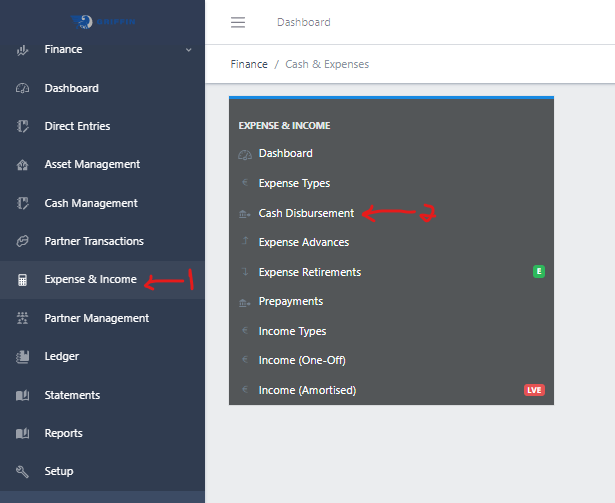Collapse the Finance menu chevron

click(188, 50)
